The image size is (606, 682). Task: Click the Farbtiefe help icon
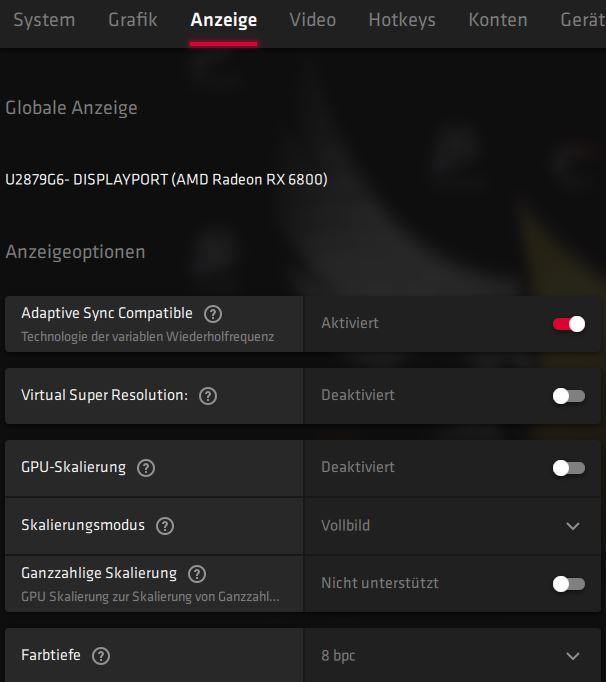point(101,655)
